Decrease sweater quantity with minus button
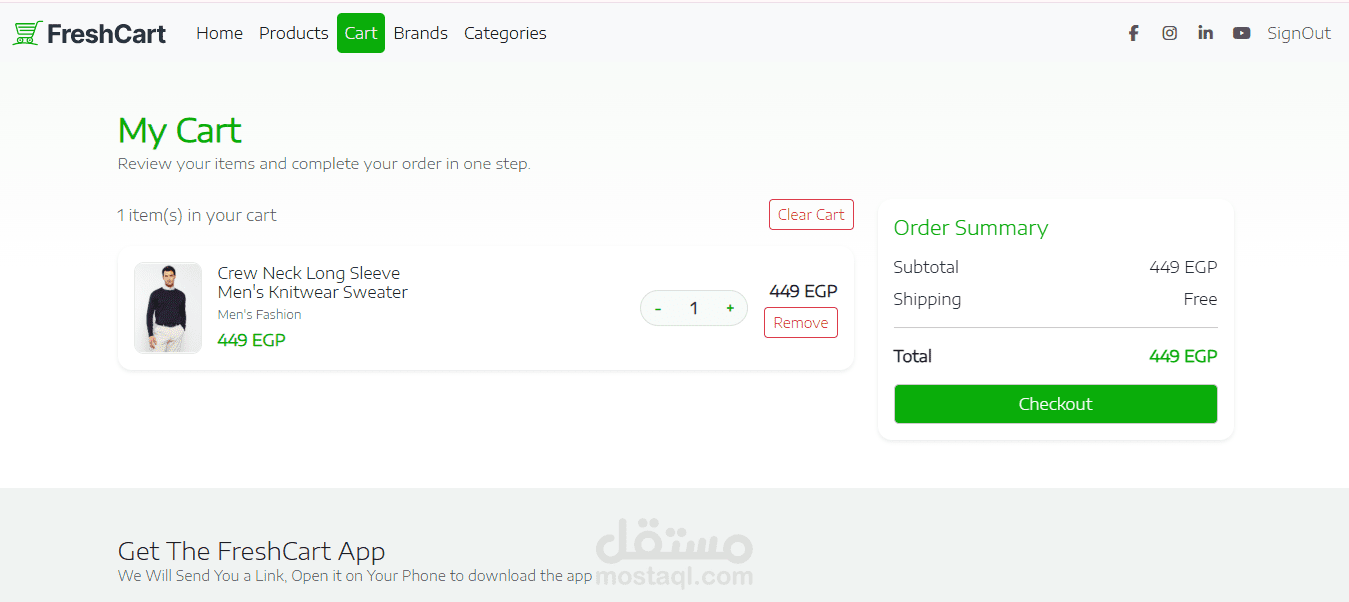Viewport: 1349px width, 602px height. tap(658, 308)
